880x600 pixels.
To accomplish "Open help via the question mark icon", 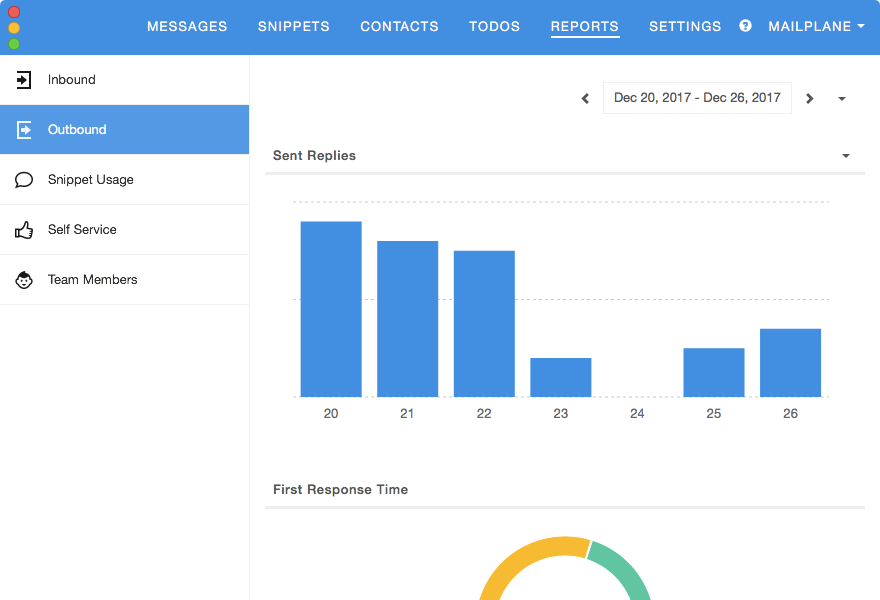I will point(745,26).
